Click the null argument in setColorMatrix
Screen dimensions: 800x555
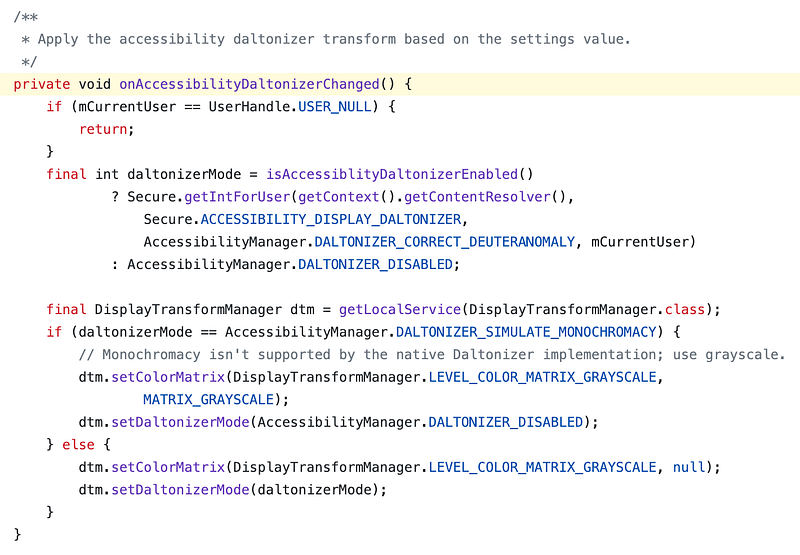pos(689,467)
